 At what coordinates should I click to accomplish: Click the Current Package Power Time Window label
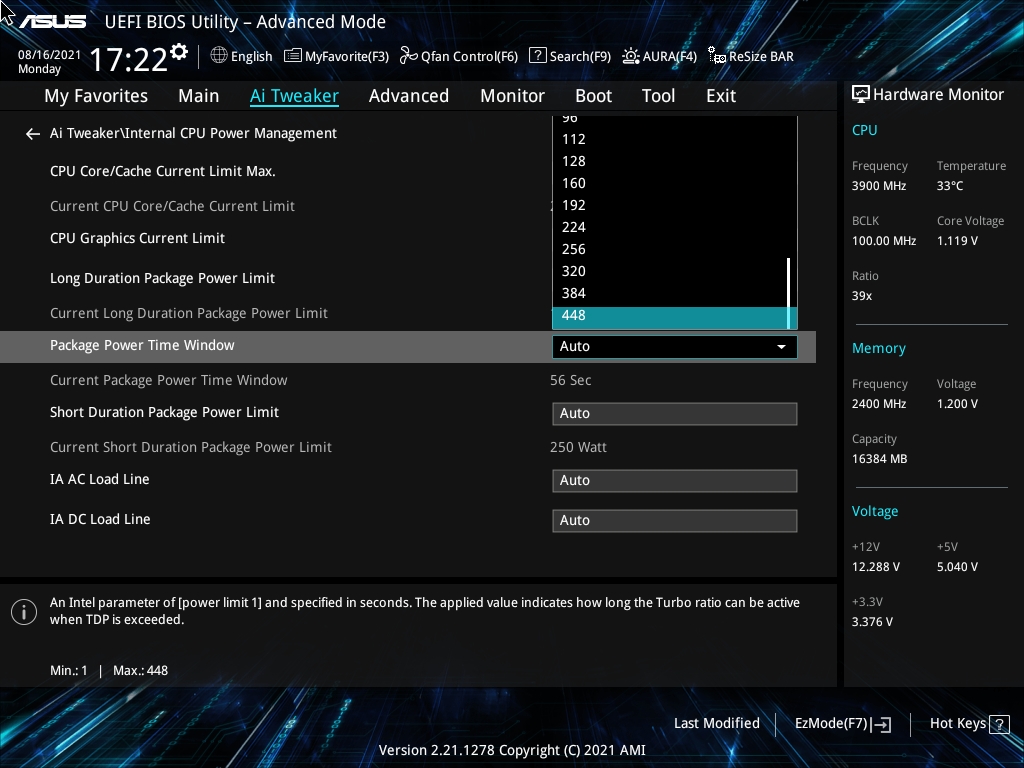(168, 380)
